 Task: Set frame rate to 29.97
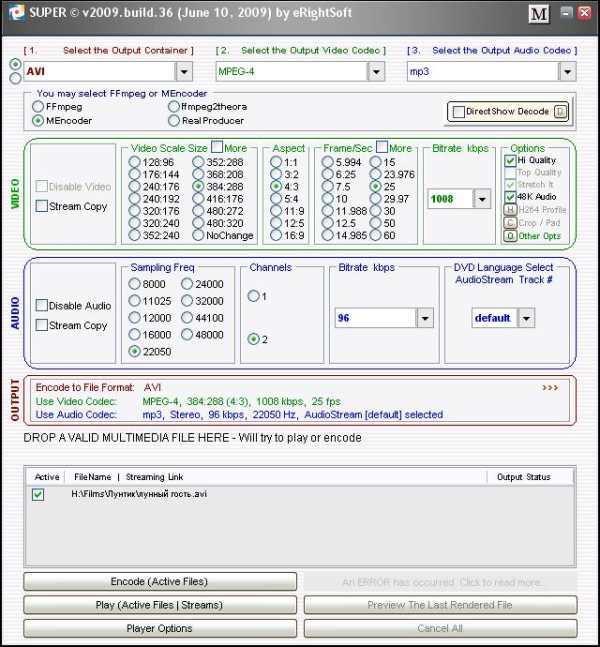(376, 198)
